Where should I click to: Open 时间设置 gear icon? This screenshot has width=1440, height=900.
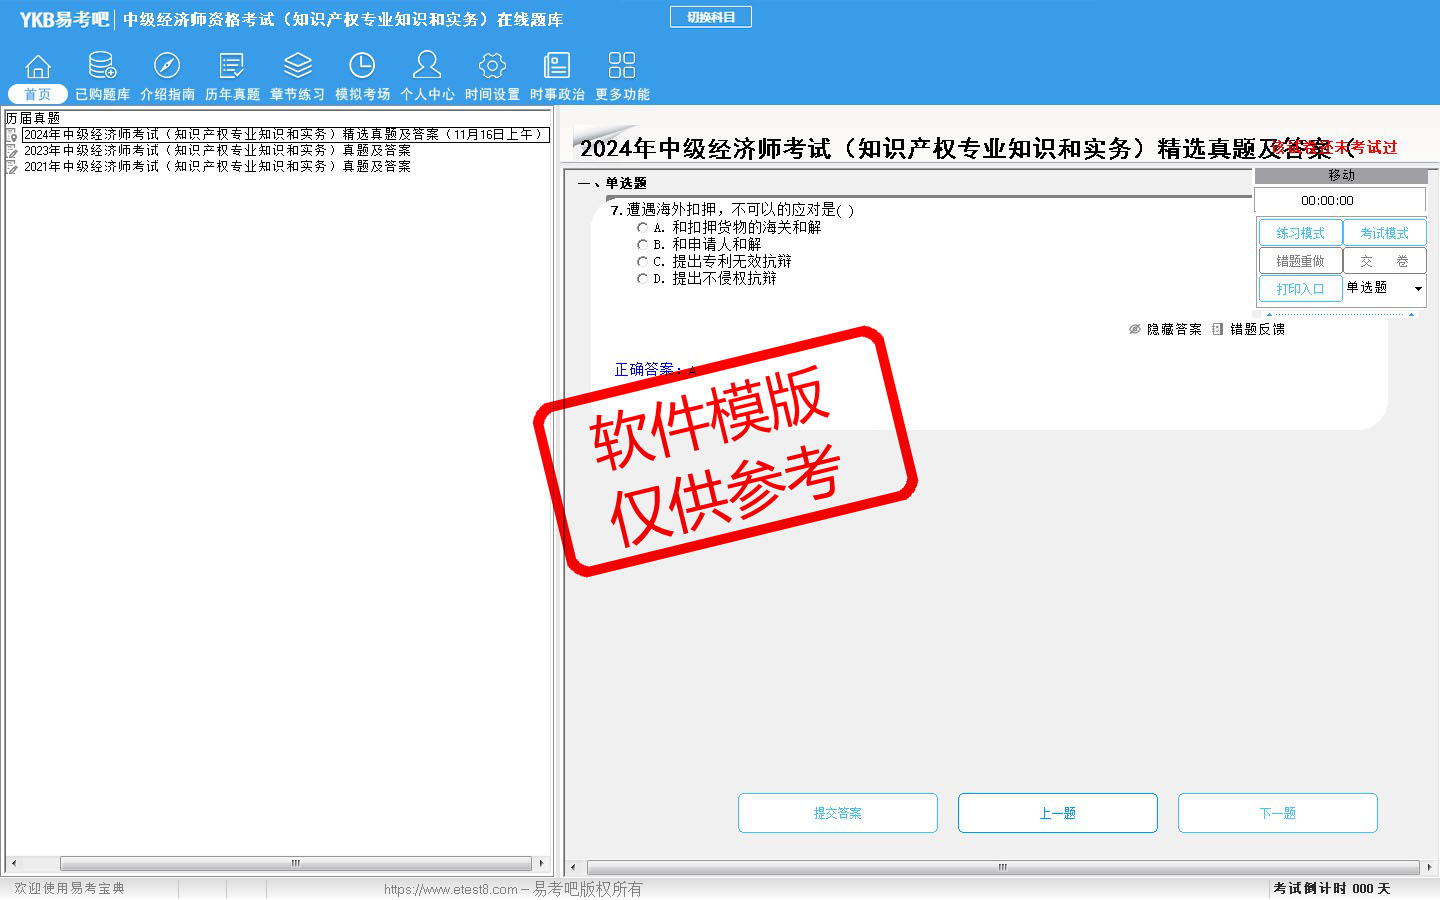point(492,67)
